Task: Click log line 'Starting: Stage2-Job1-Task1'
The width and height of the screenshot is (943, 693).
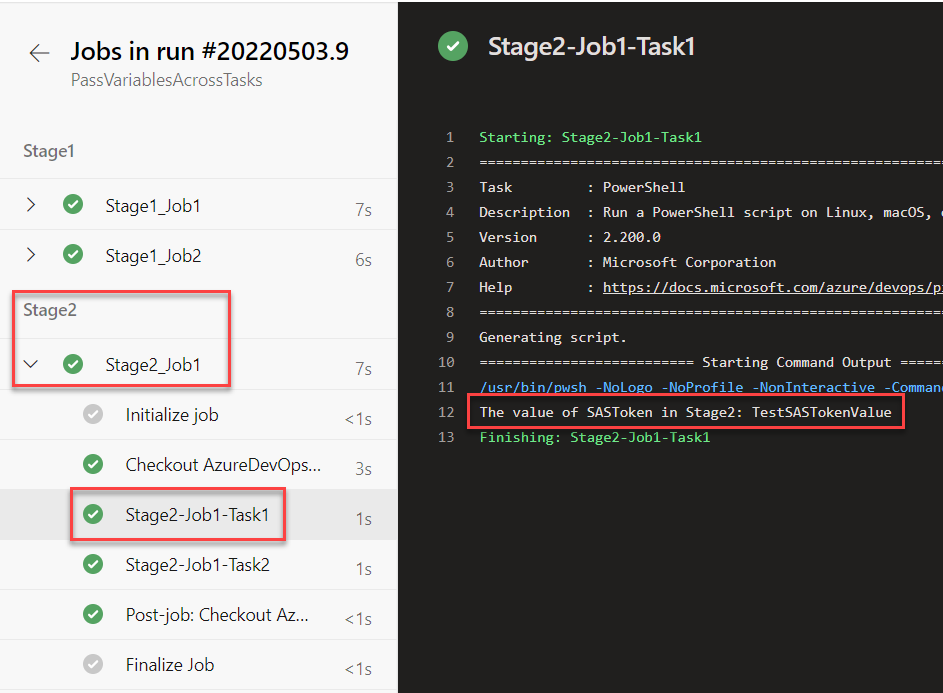Action: point(590,137)
